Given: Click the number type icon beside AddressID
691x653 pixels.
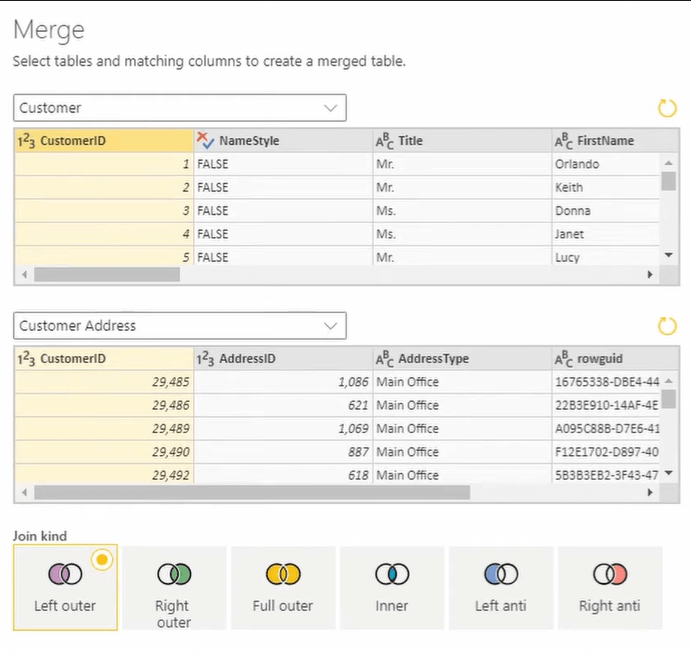Looking at the screenshot, I should [x=205, y=359].
